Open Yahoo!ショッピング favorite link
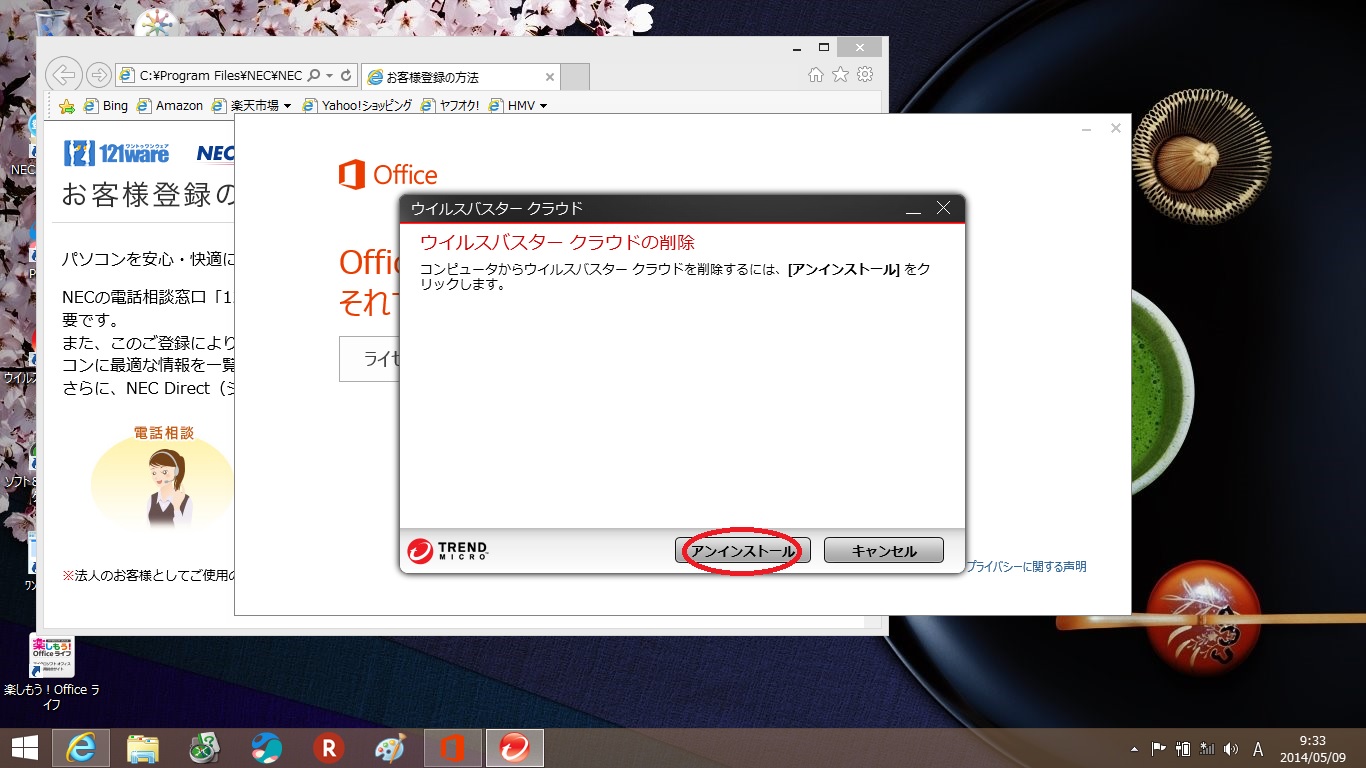This screenshot has height=768, width=1366. pyautogui.click(x=357, y=105)
